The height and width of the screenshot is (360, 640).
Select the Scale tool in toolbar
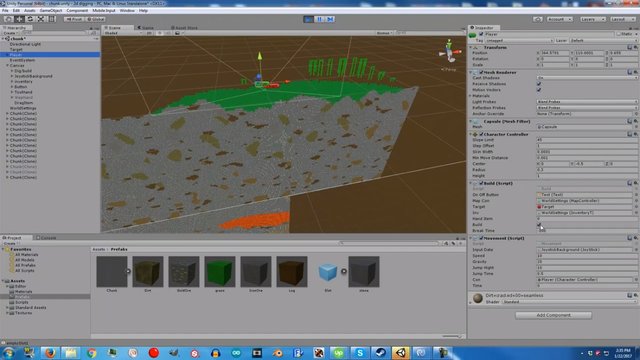(x=41, y=19)
